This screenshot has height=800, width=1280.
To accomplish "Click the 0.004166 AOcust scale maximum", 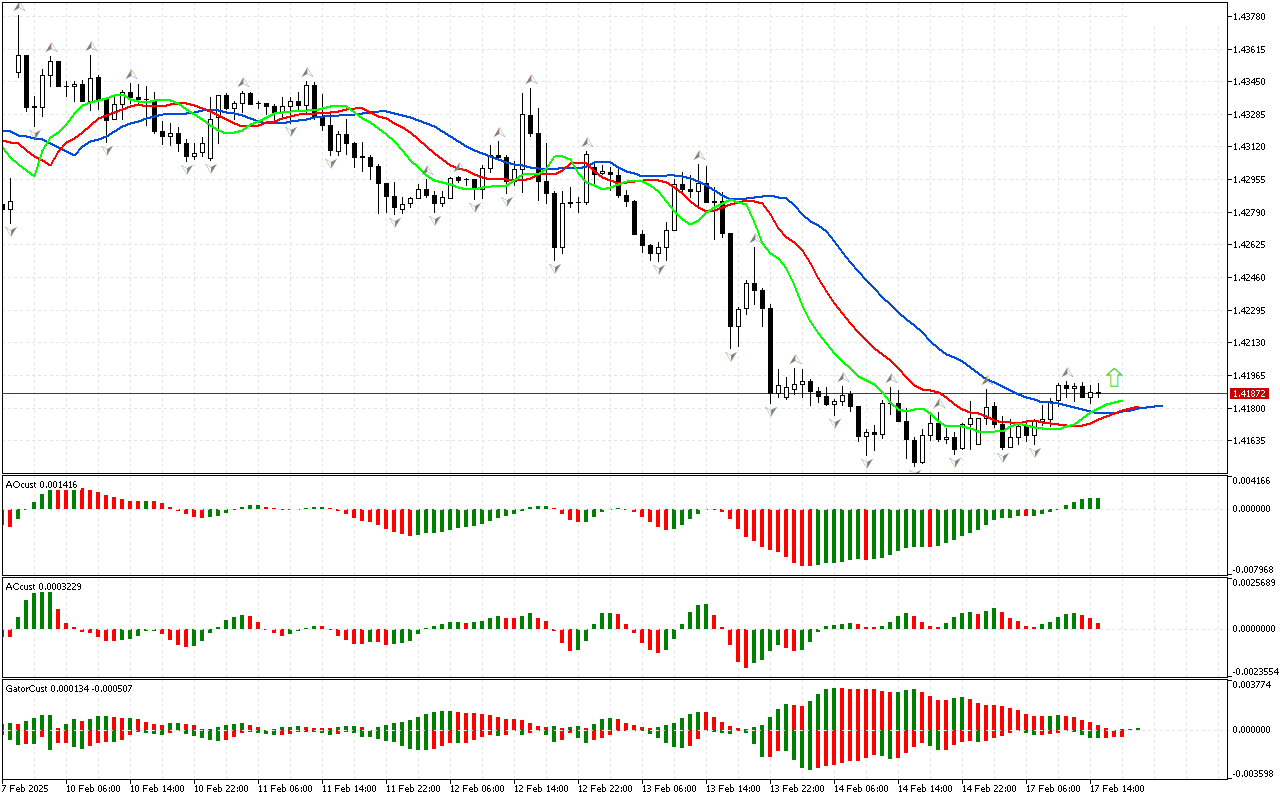I will click(1252, 482).
